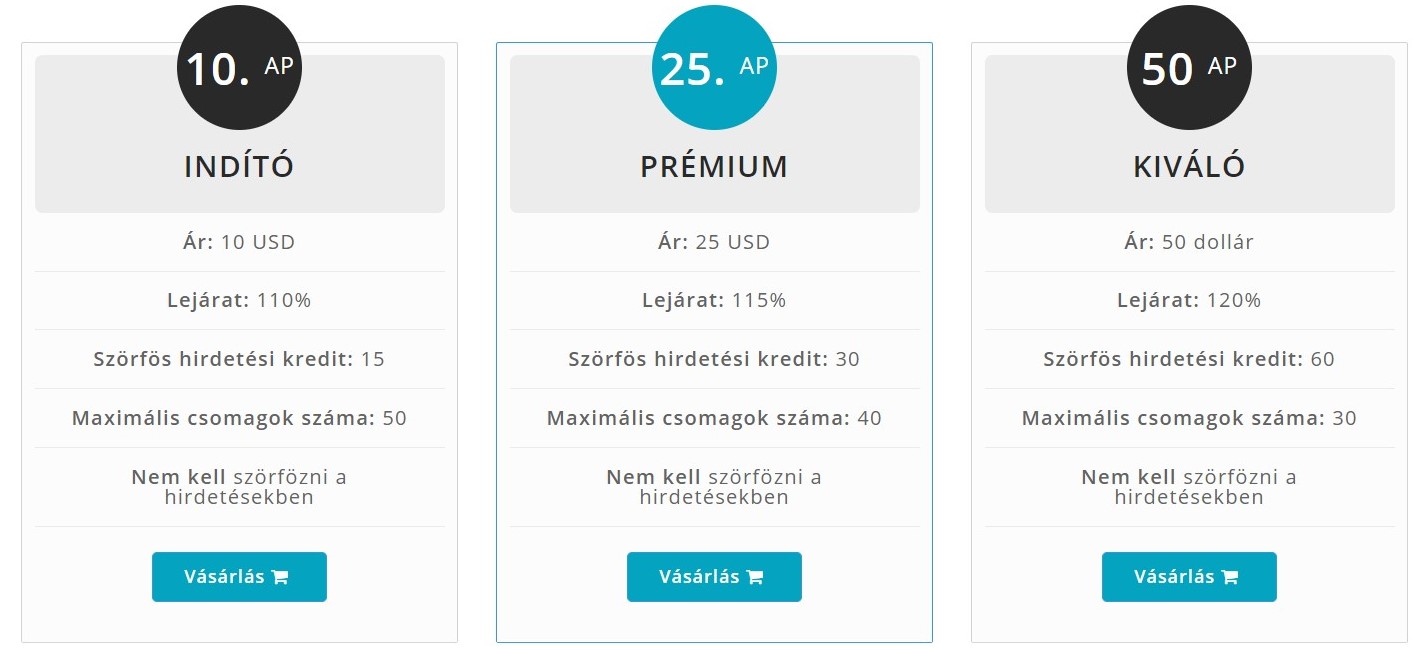Click "Szörfös hirdetési kredit: 60" row

[1189, 359]
